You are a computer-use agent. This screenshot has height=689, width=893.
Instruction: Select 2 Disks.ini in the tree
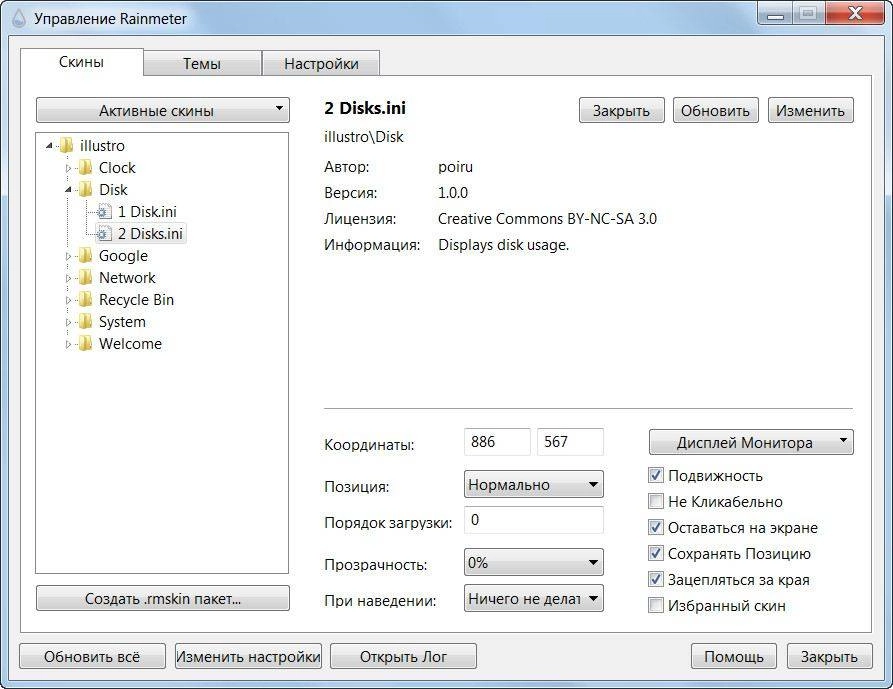[150, 234]
